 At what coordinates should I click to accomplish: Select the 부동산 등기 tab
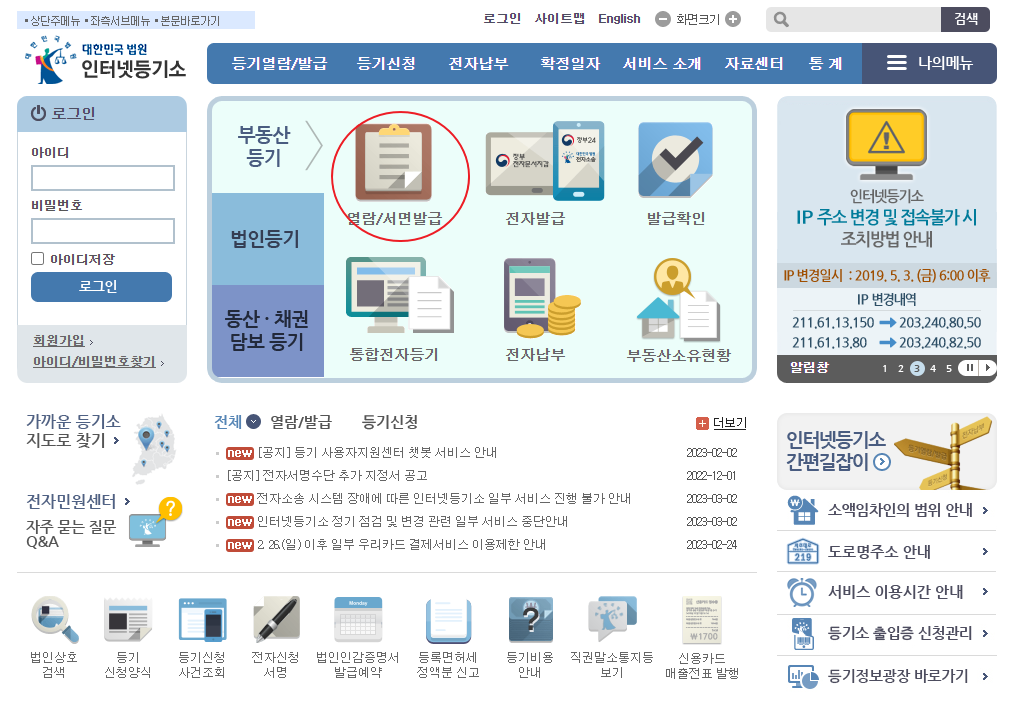tap(267, 146)
